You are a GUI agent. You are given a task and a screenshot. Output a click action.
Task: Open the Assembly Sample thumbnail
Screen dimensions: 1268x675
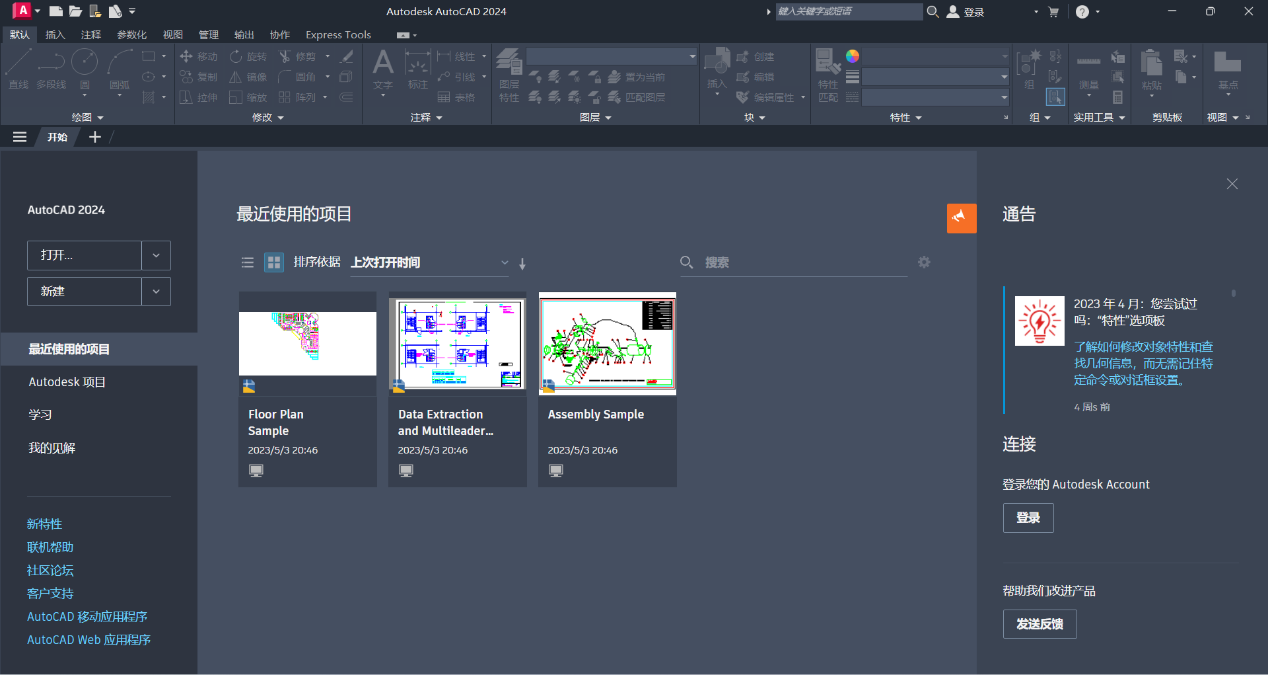click(607, 343)
